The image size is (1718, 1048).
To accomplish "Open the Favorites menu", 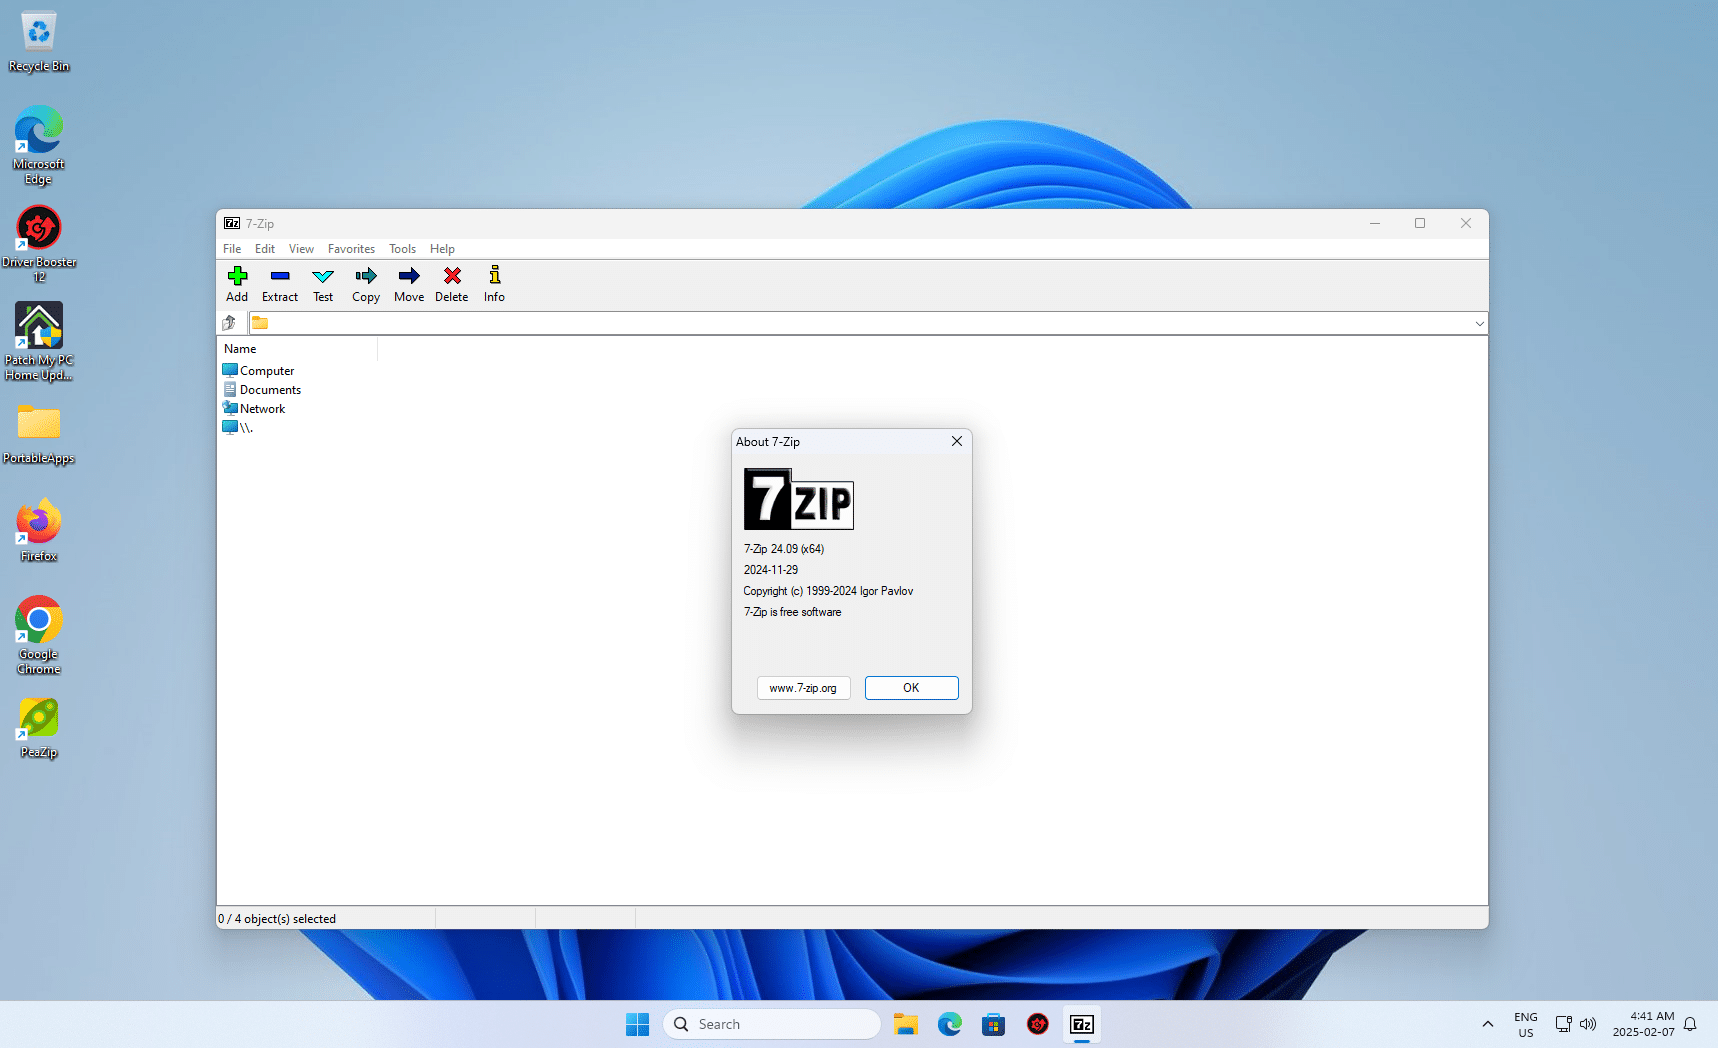I will click(x=351, y=249).
